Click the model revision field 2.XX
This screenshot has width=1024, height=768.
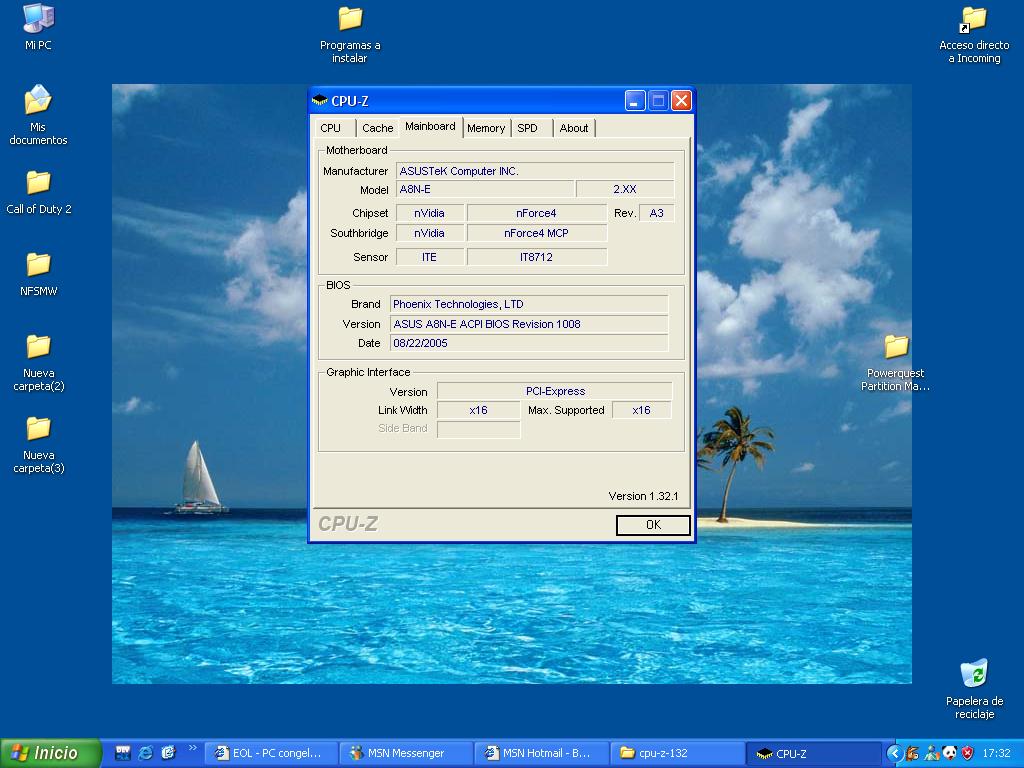625,189
